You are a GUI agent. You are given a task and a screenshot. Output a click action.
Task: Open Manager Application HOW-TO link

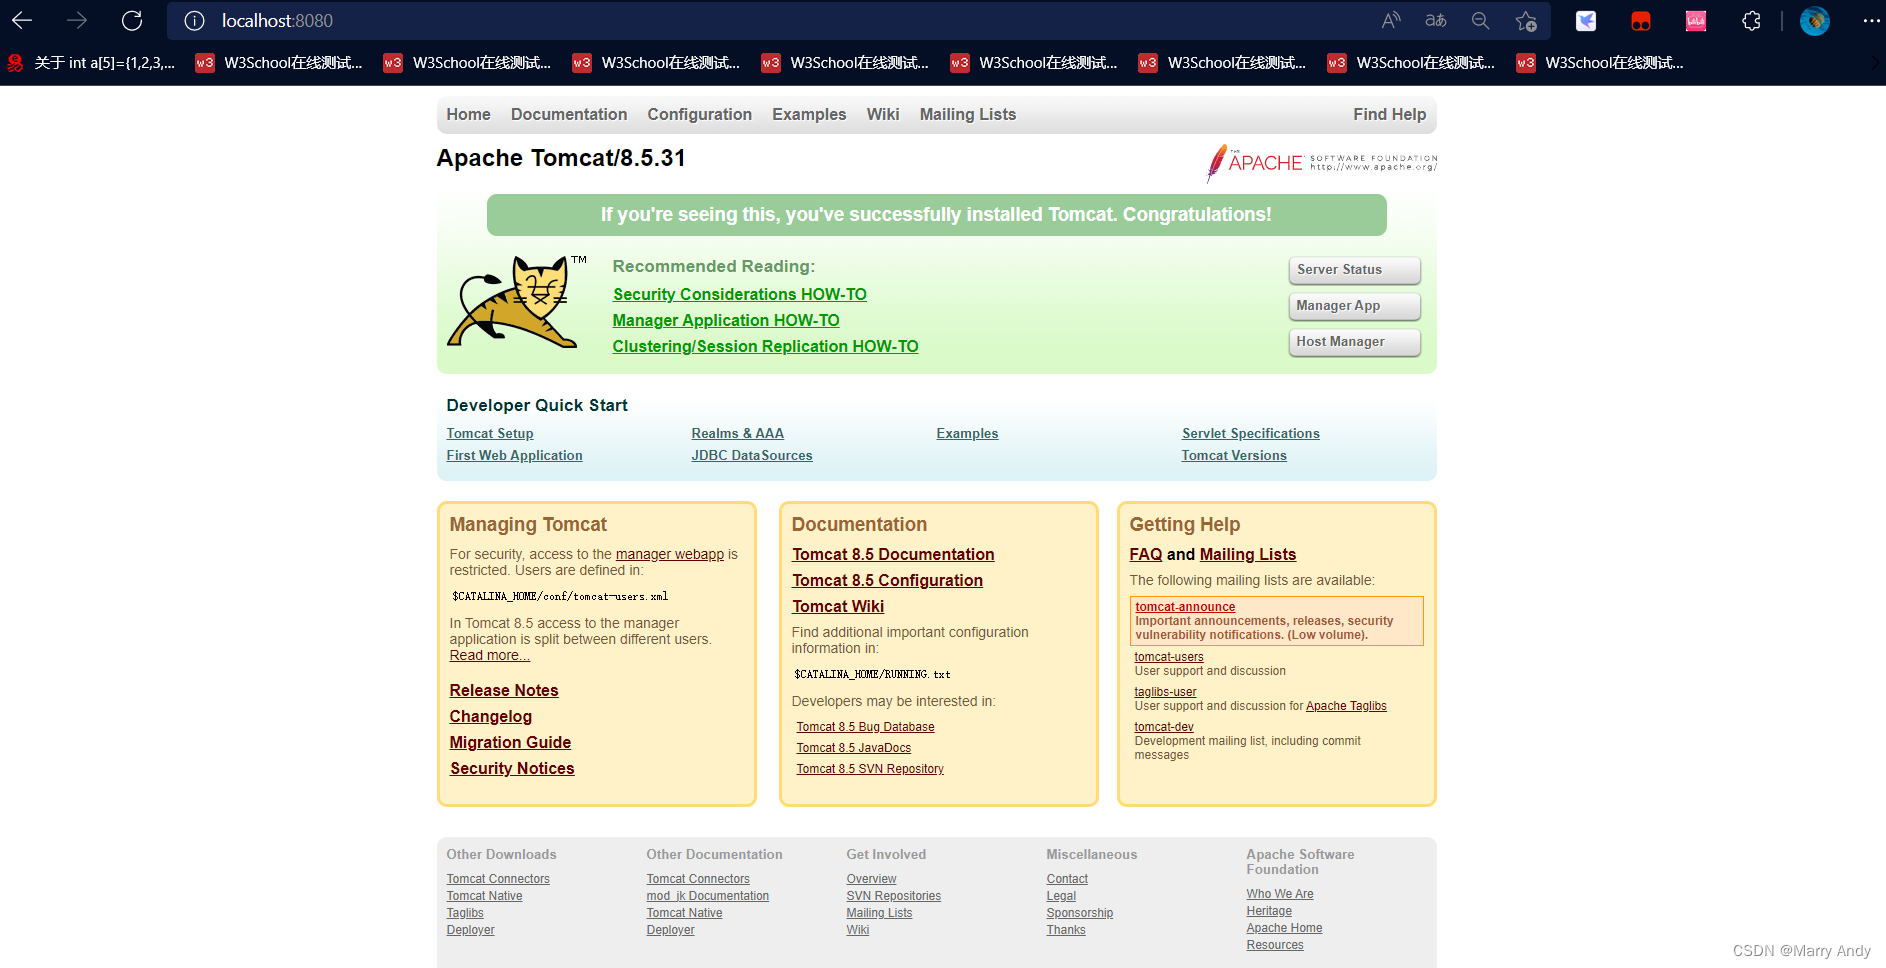point(726,321)
